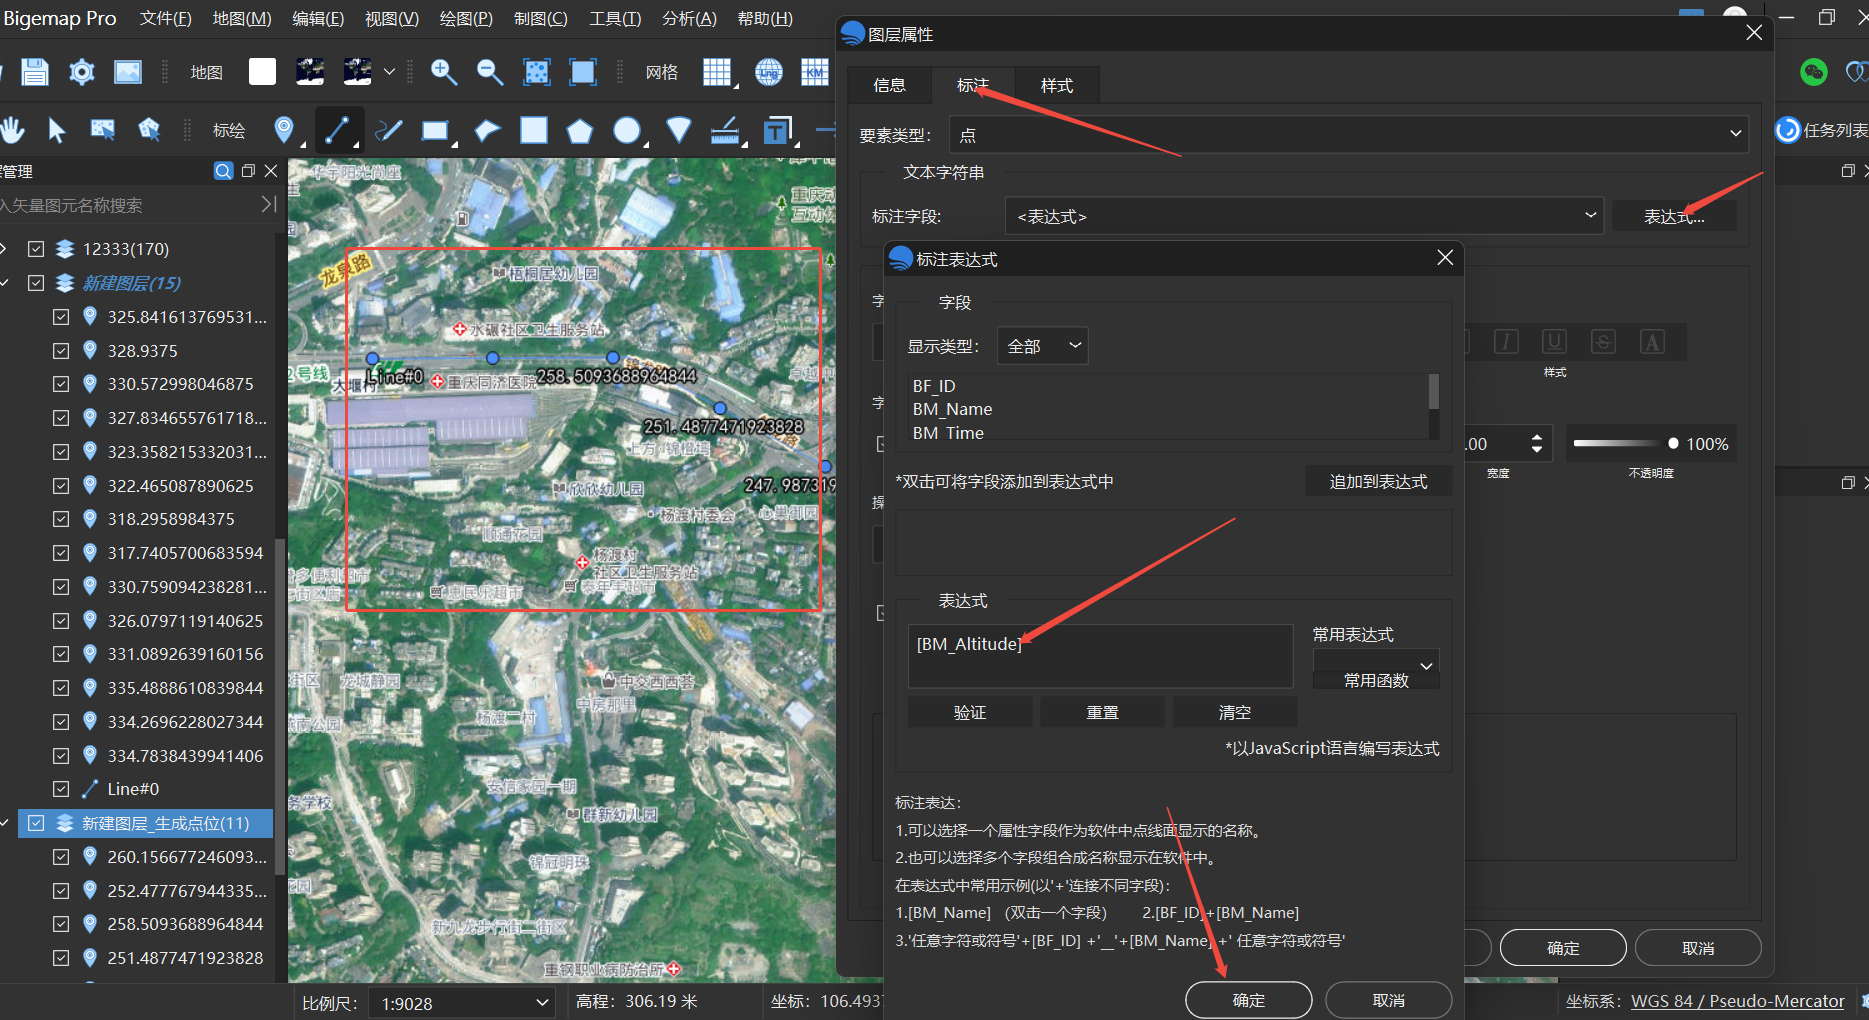Uncheck the 12333(170) layer visibility
Viewport: 1869px width, 1020px height.
(x=35, y=249)
